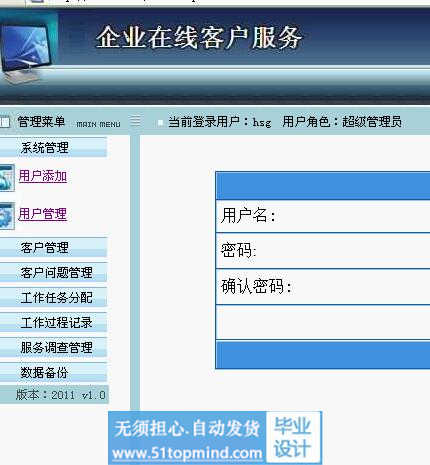This screenshot has width=430, height=465.
Task: Toggle the checkbox next to 管理菜单
Action: click(5, 122)
